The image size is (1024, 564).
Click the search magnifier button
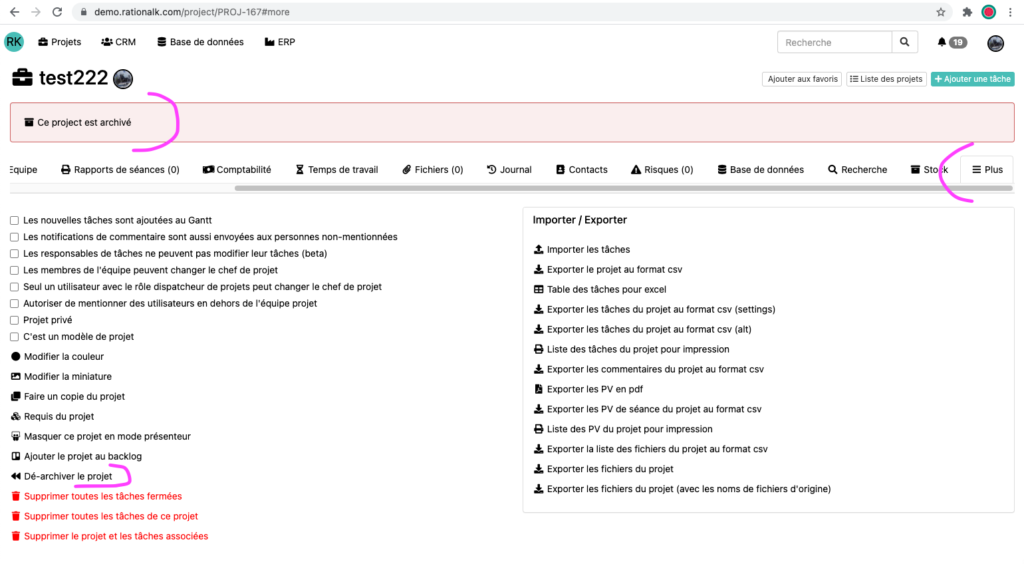903,43
